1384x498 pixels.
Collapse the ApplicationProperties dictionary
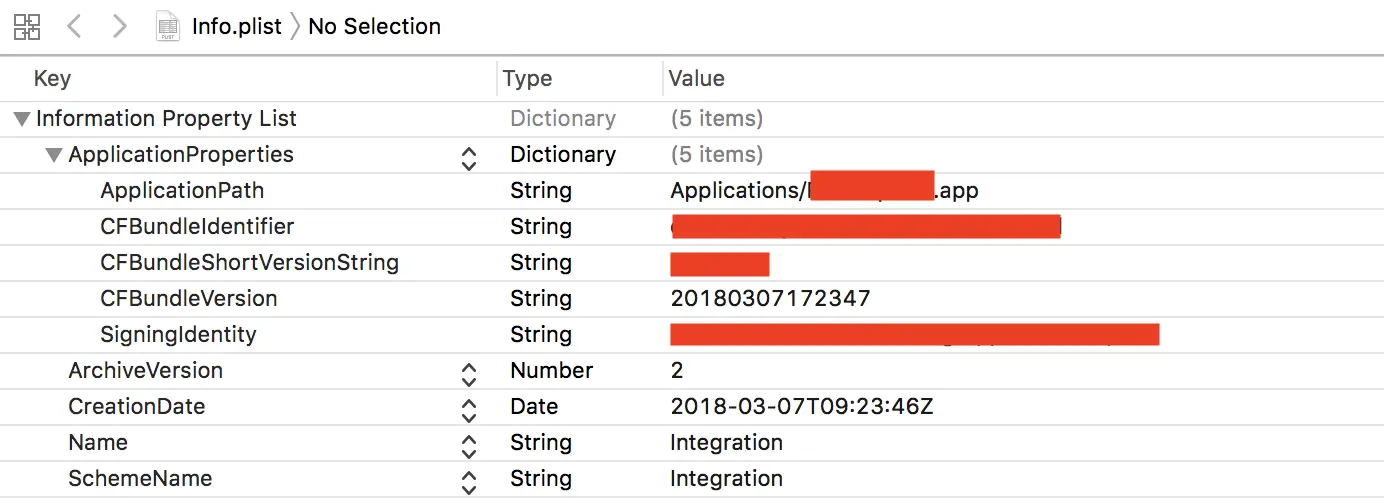click(x=54, y=155)
